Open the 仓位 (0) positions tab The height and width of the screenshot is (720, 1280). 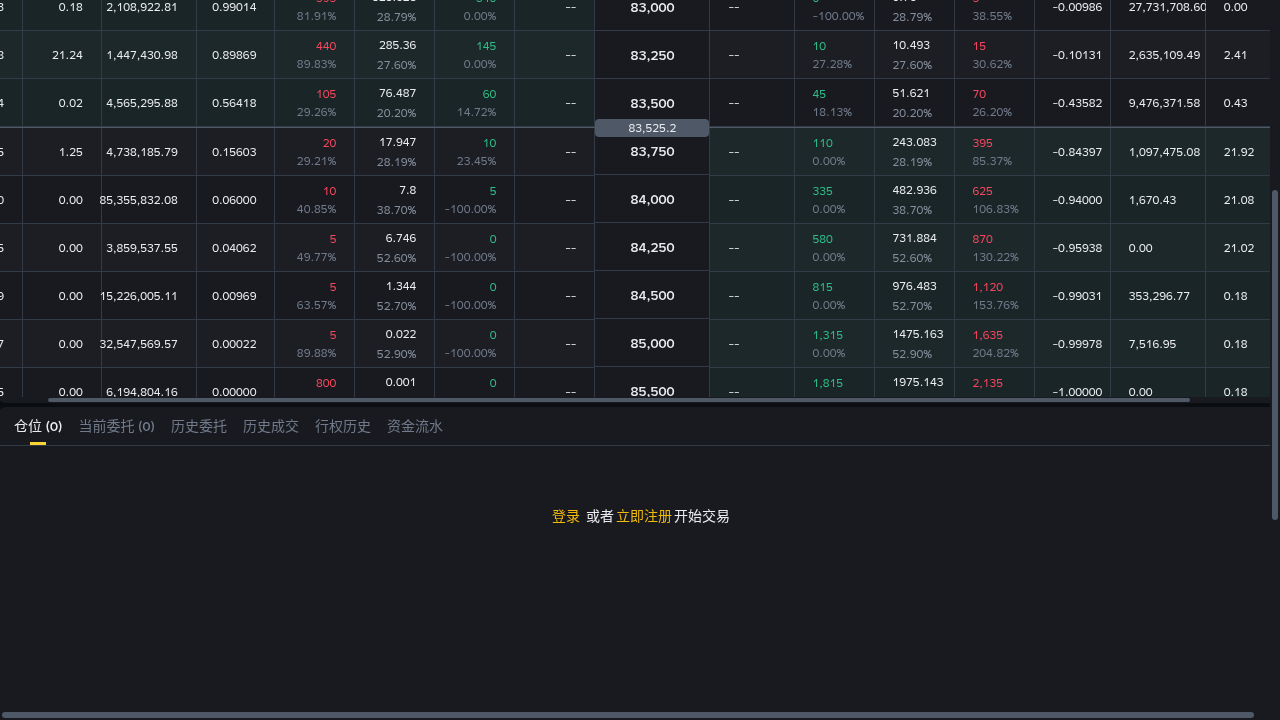pyautogui.click(x=38, y=426)
